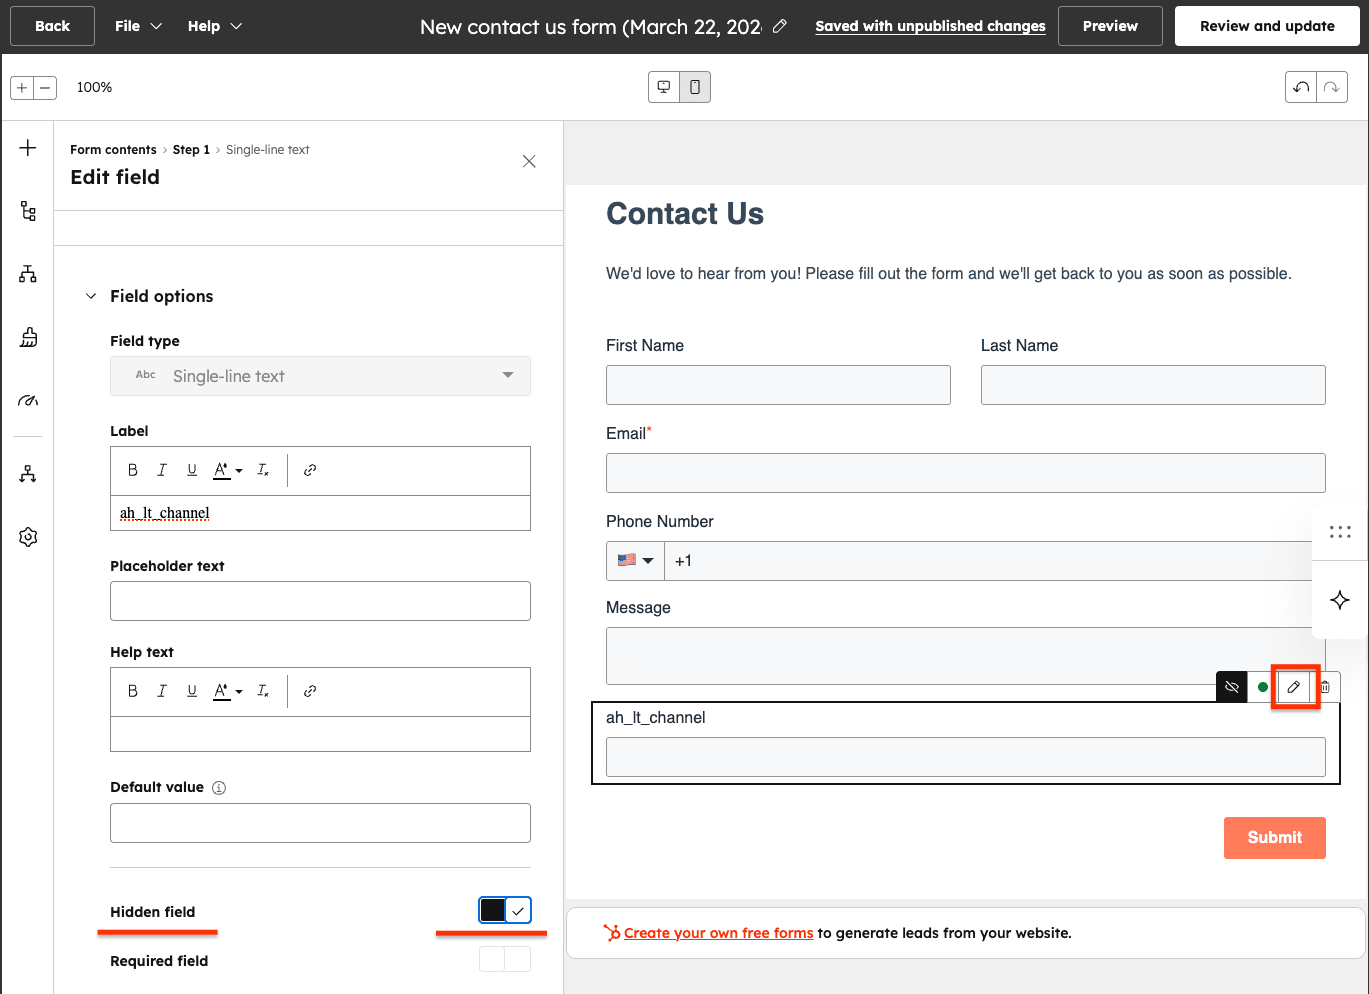Click the Review and update button
1369x994 pixels.
[x=1267, y=26]
